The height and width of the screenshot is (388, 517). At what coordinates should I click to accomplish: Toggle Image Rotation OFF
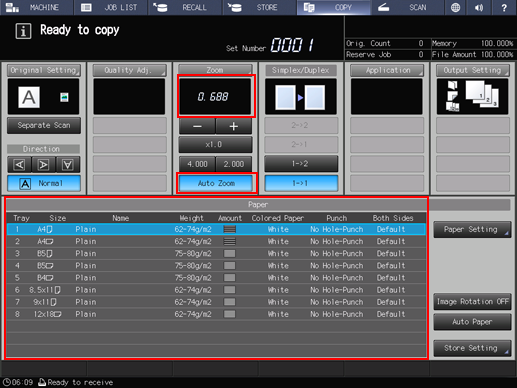[x=472, y=302]
